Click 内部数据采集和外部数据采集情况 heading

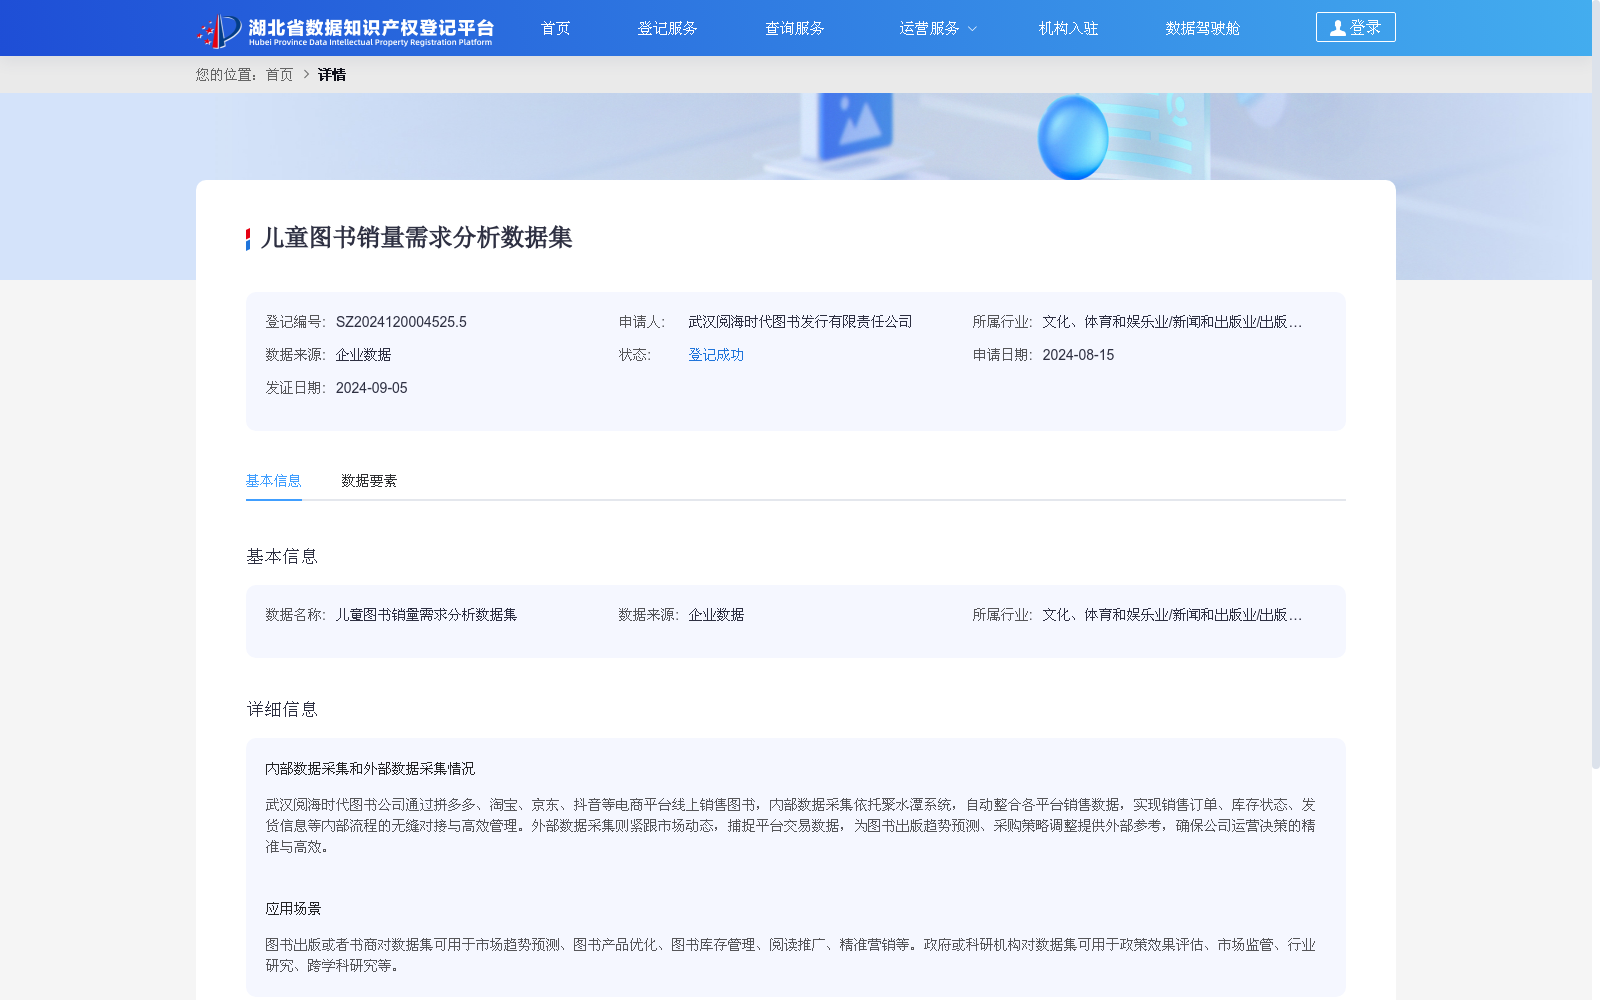(370, 769)
